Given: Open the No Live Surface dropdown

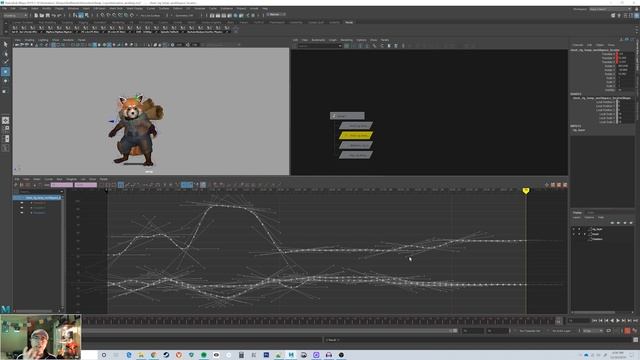Looking at the screenshot, I should [150, 16].
